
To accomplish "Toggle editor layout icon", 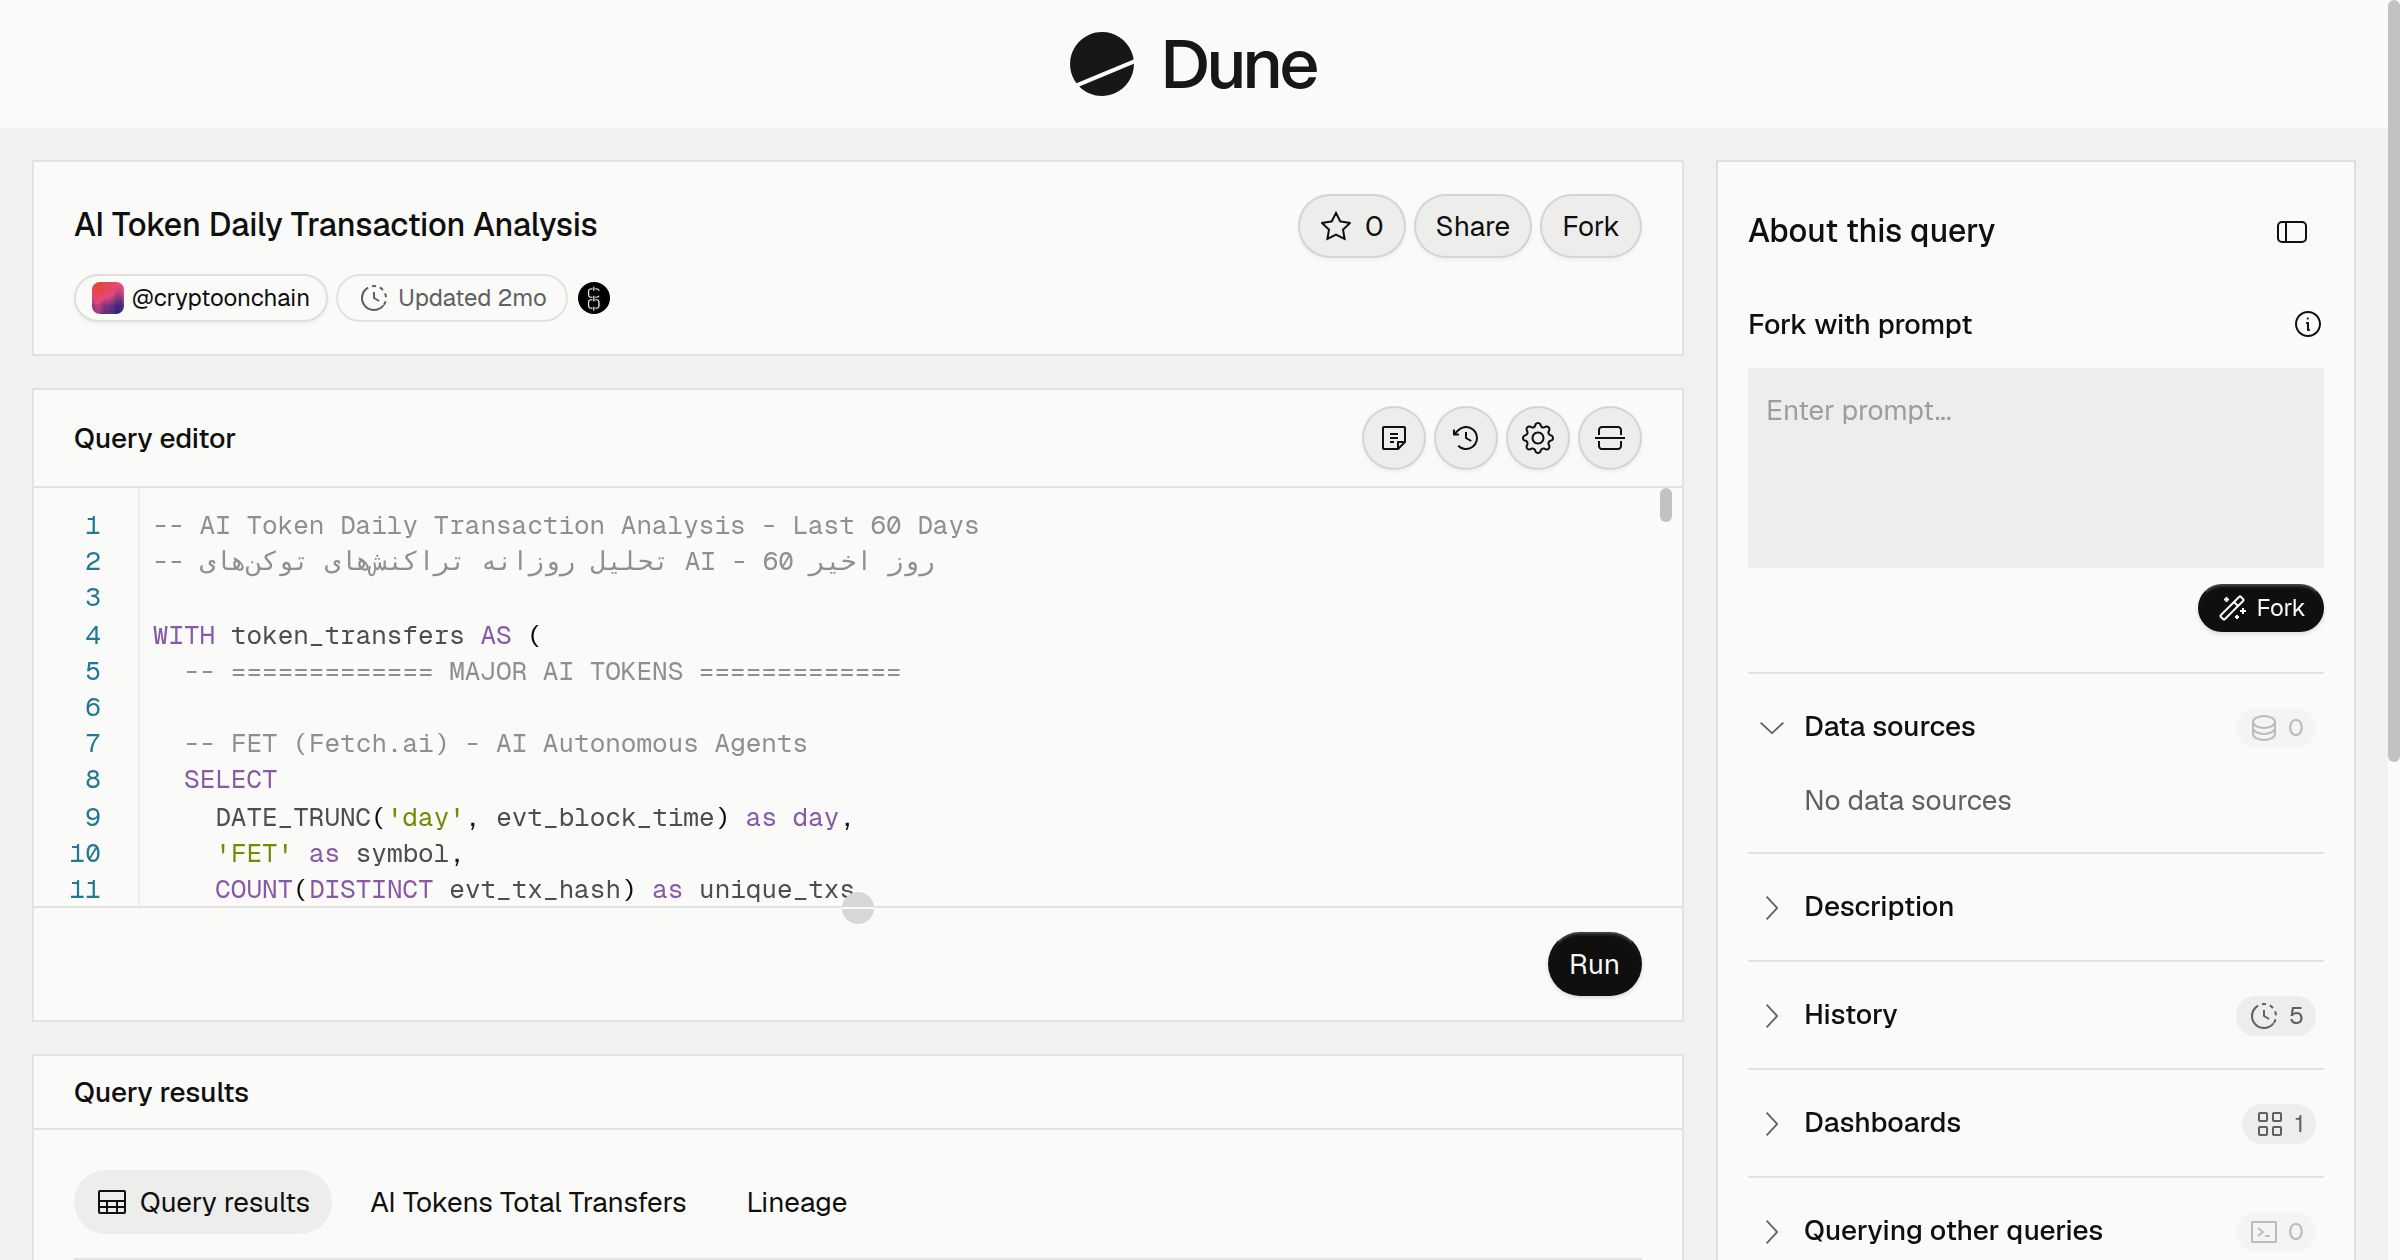I will tap(1609, 438).
